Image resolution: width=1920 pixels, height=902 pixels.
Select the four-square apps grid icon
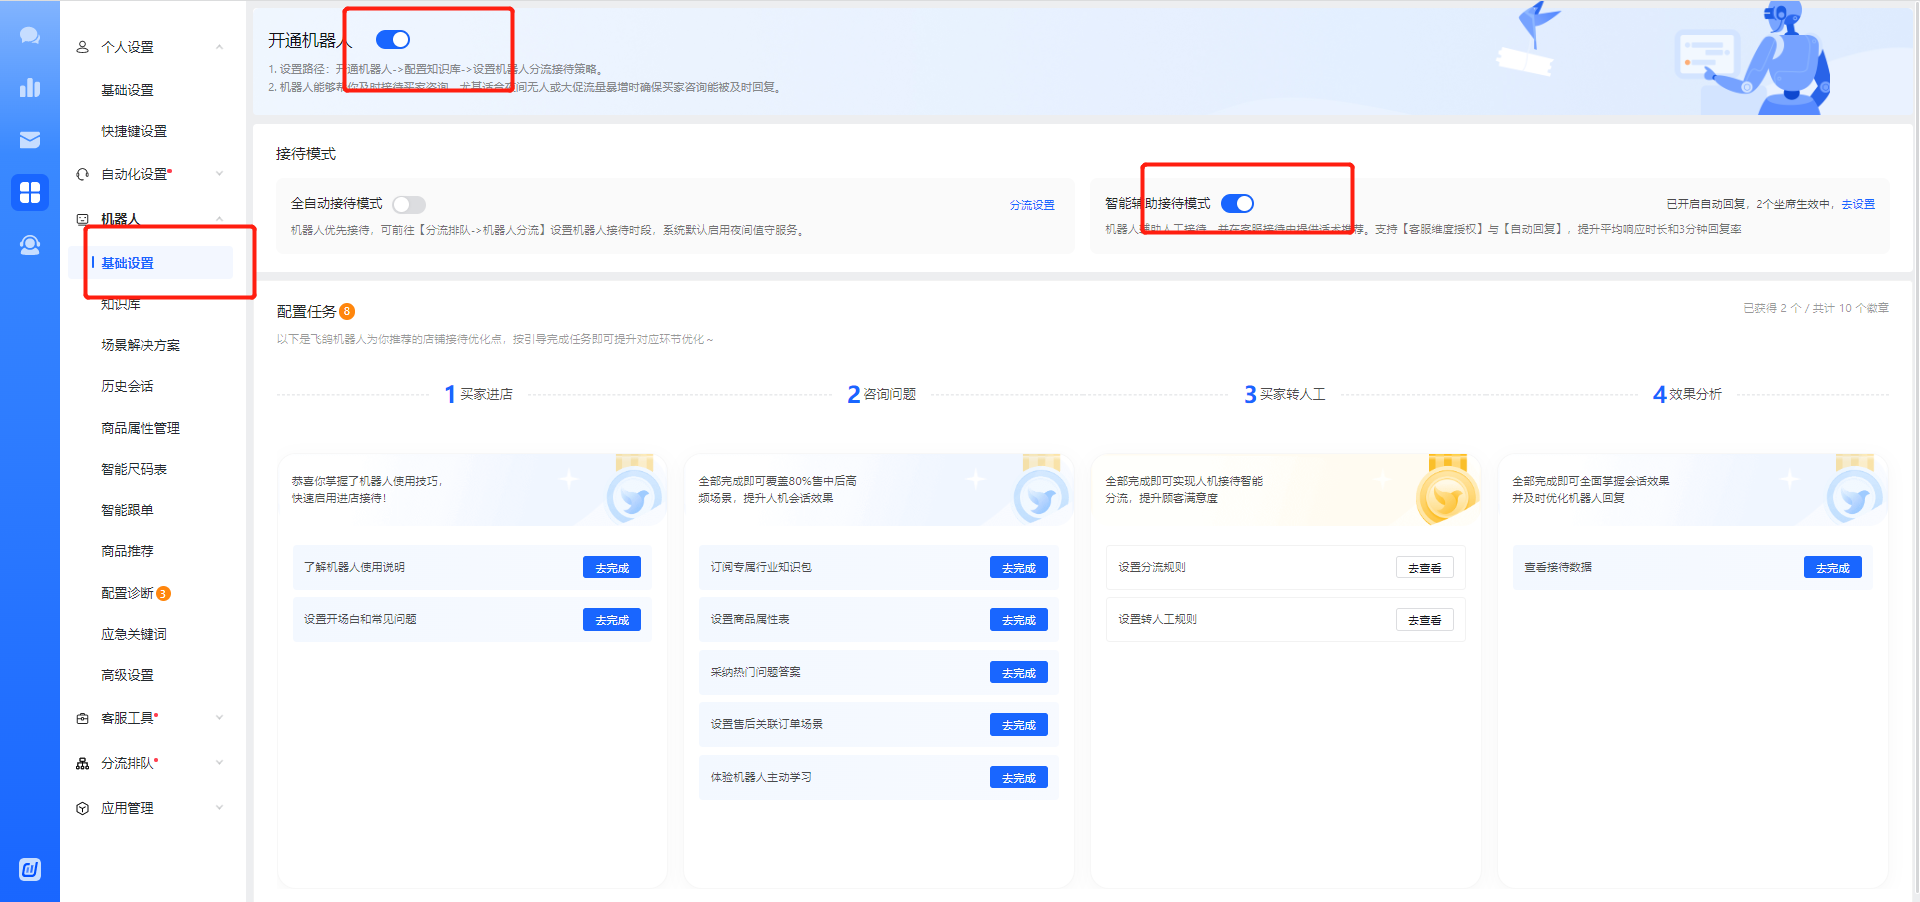point(30,192)
